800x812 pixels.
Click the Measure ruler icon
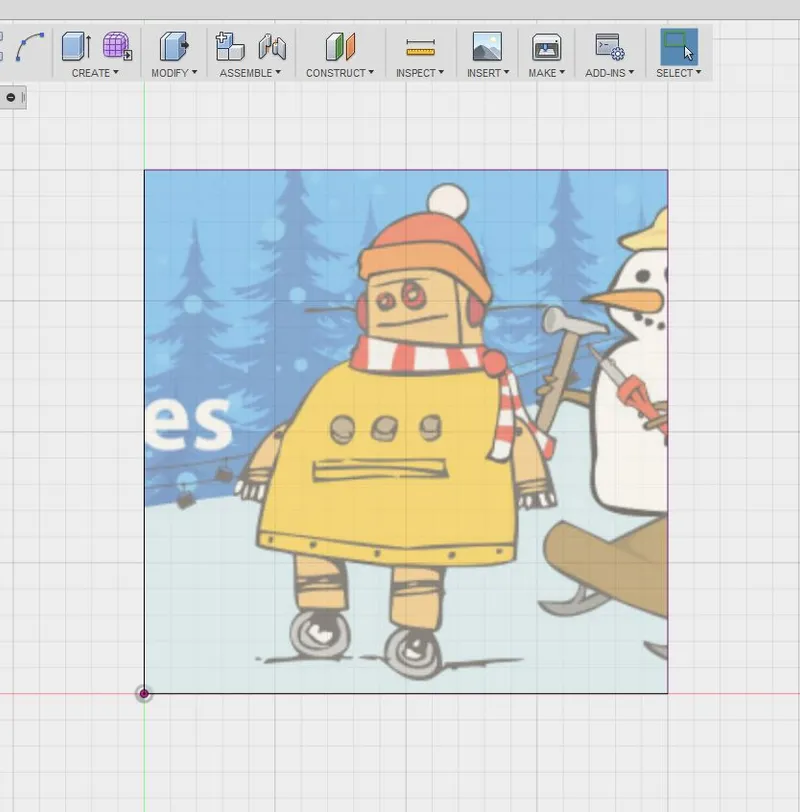pos(420,47)
